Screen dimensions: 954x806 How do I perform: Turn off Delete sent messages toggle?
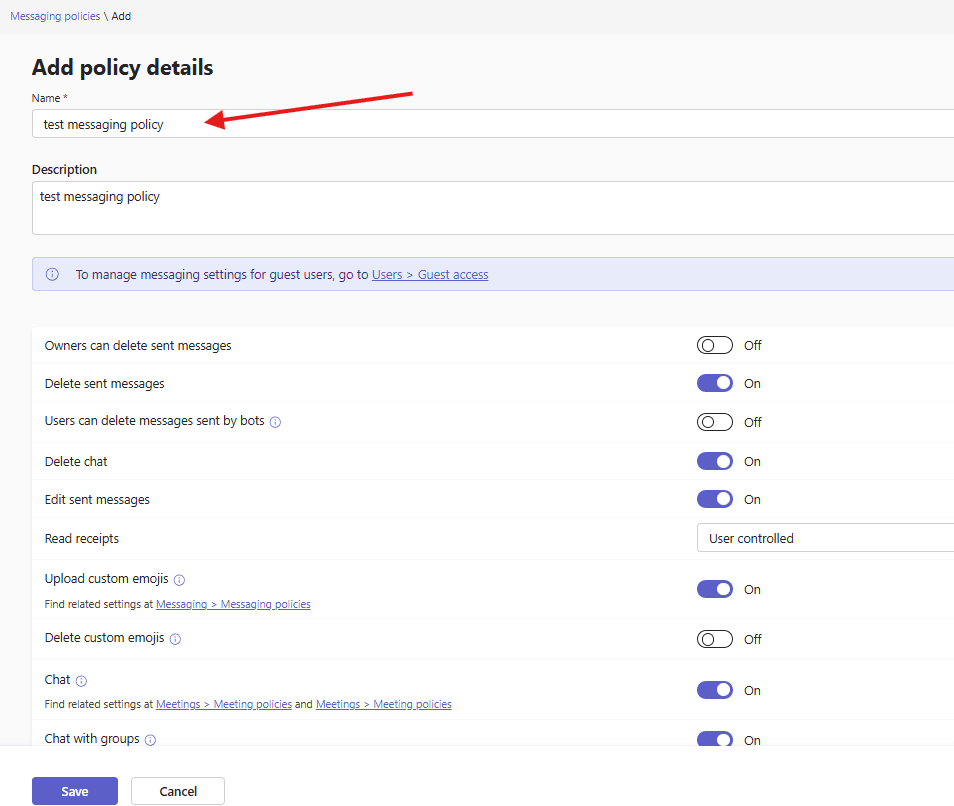tap(715, 383)
